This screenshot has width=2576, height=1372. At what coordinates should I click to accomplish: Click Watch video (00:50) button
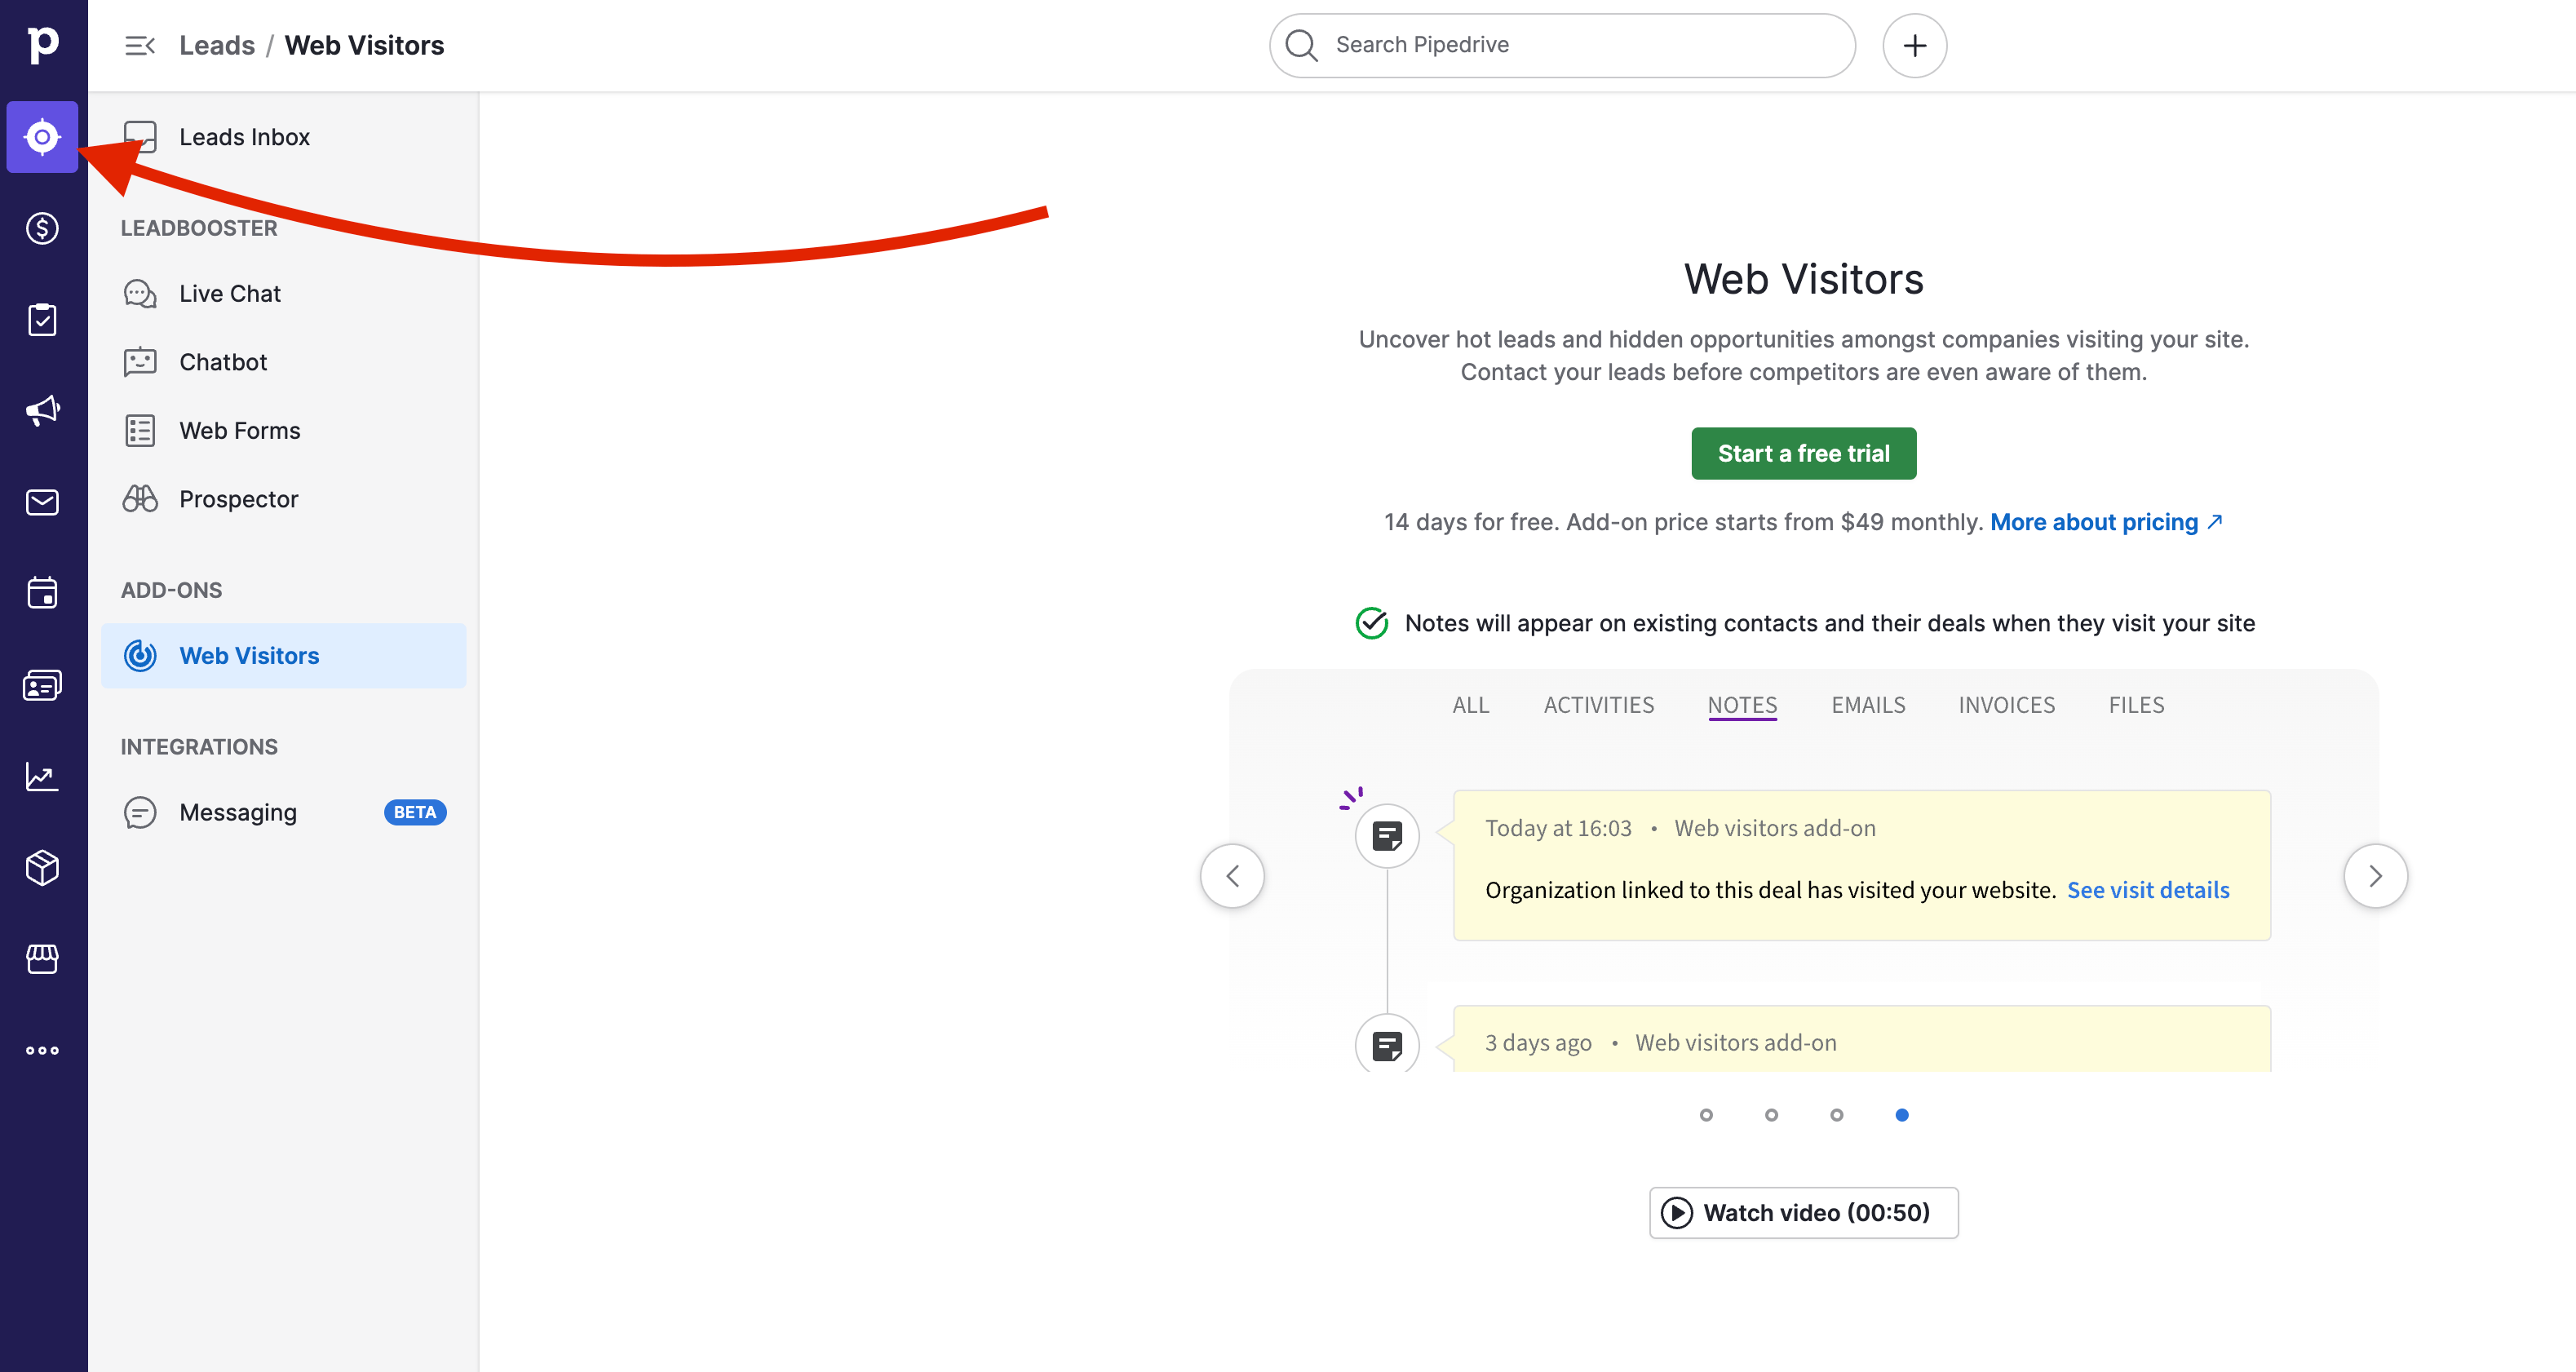1803,1213
